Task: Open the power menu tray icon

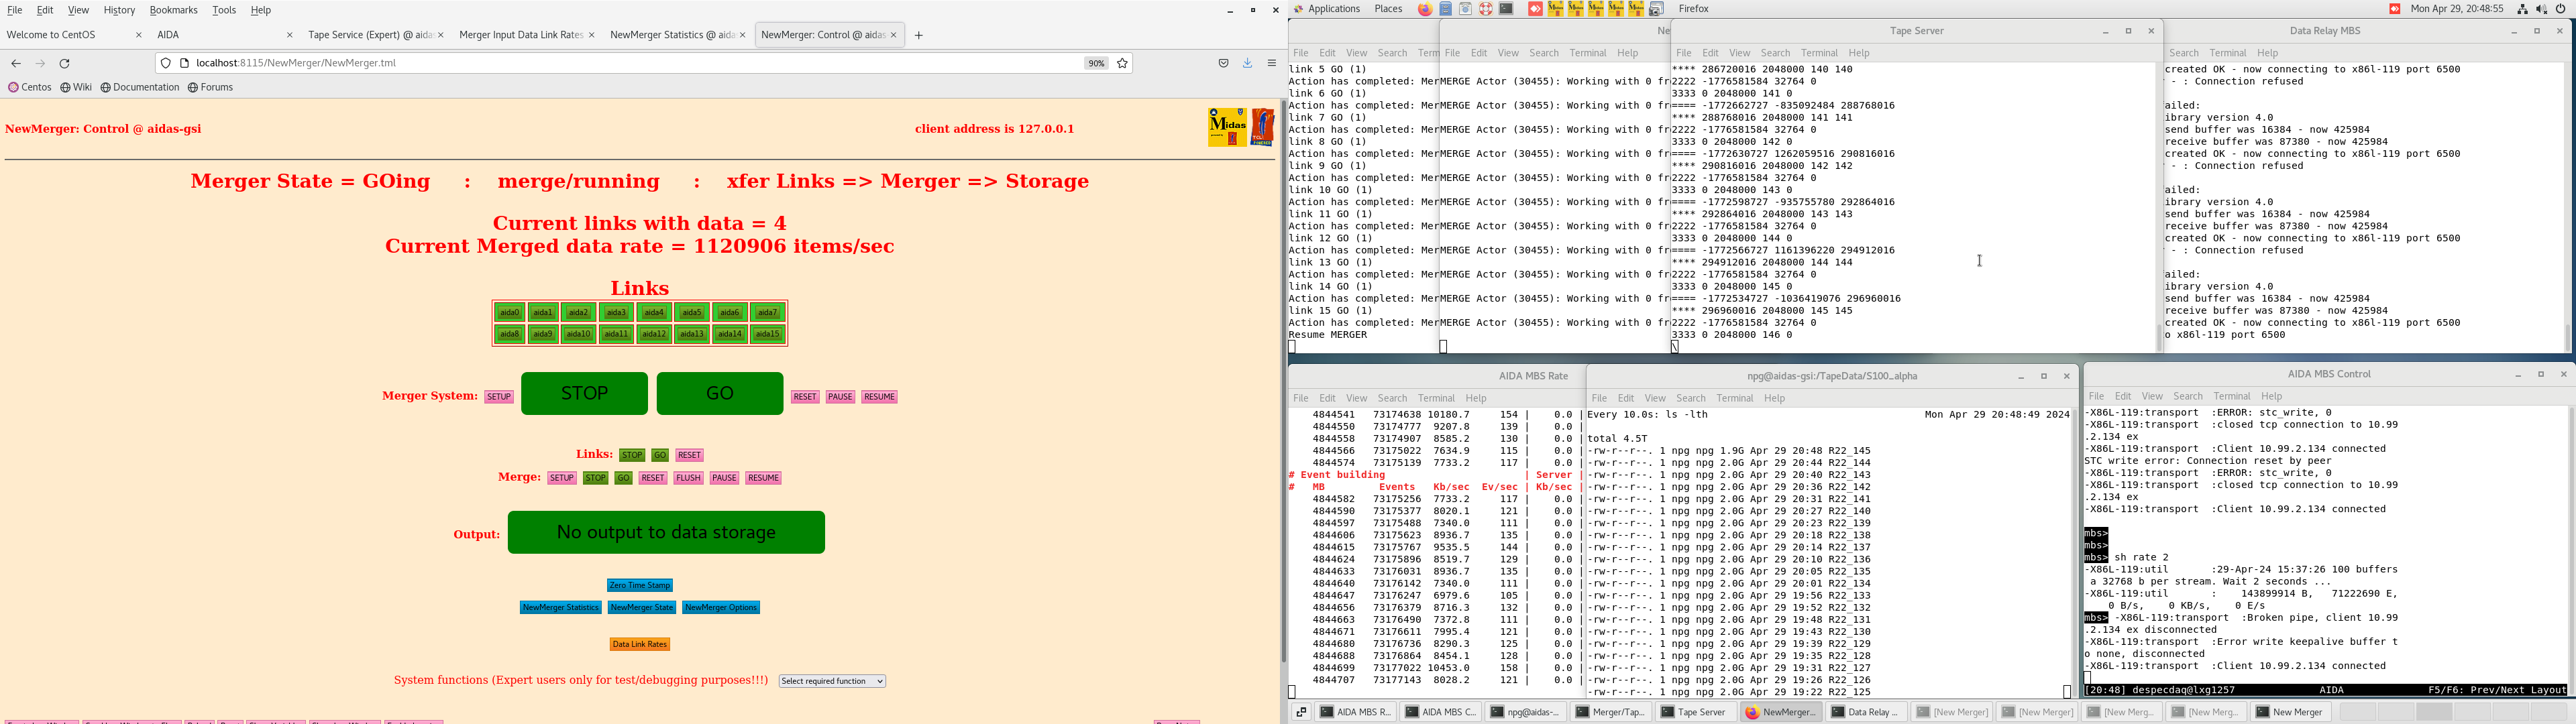Action: click(2561, 9)
